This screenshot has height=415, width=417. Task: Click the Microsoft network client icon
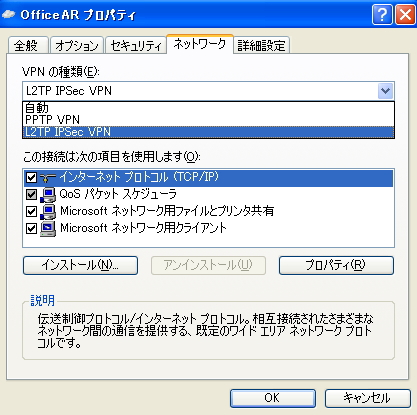click(48, 229)
